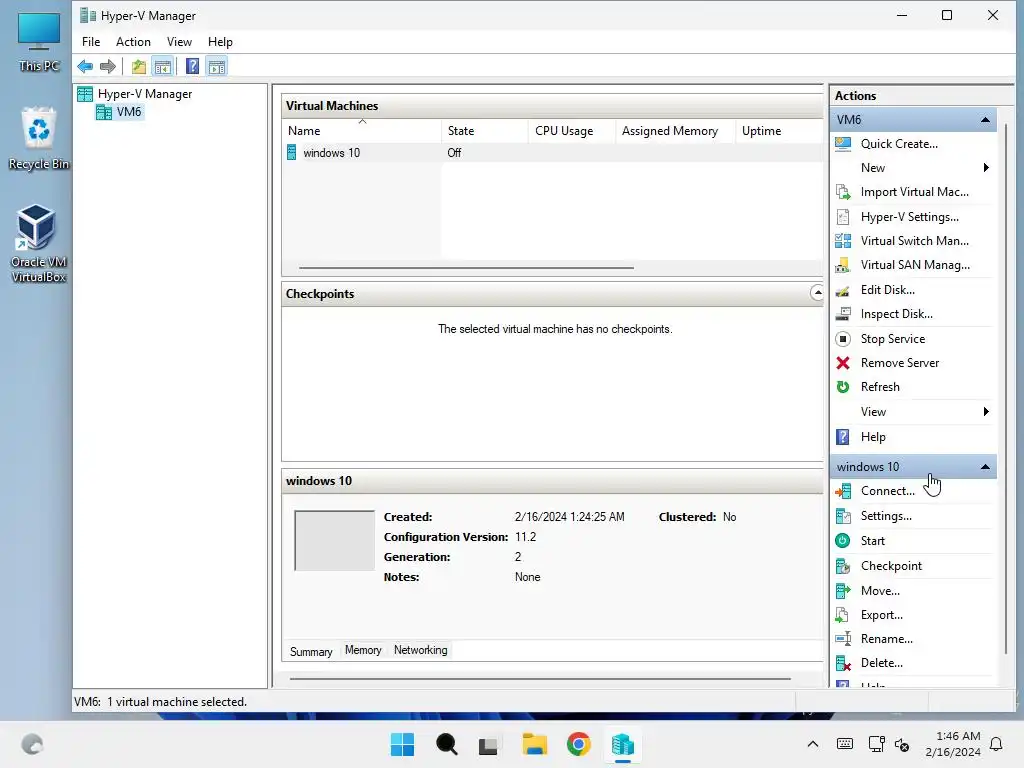
Task: Click the Inspect Disk icon
Action: tap(843, 314)
